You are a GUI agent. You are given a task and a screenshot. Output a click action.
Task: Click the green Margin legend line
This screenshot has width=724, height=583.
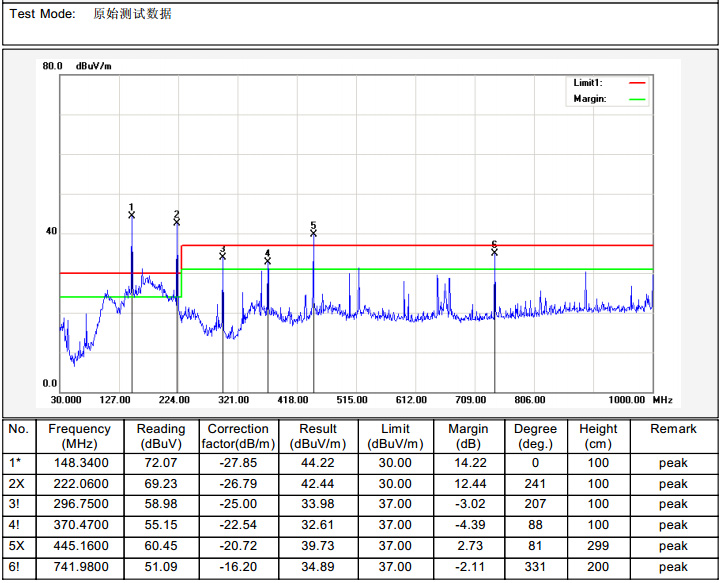(x=636, y=99)
